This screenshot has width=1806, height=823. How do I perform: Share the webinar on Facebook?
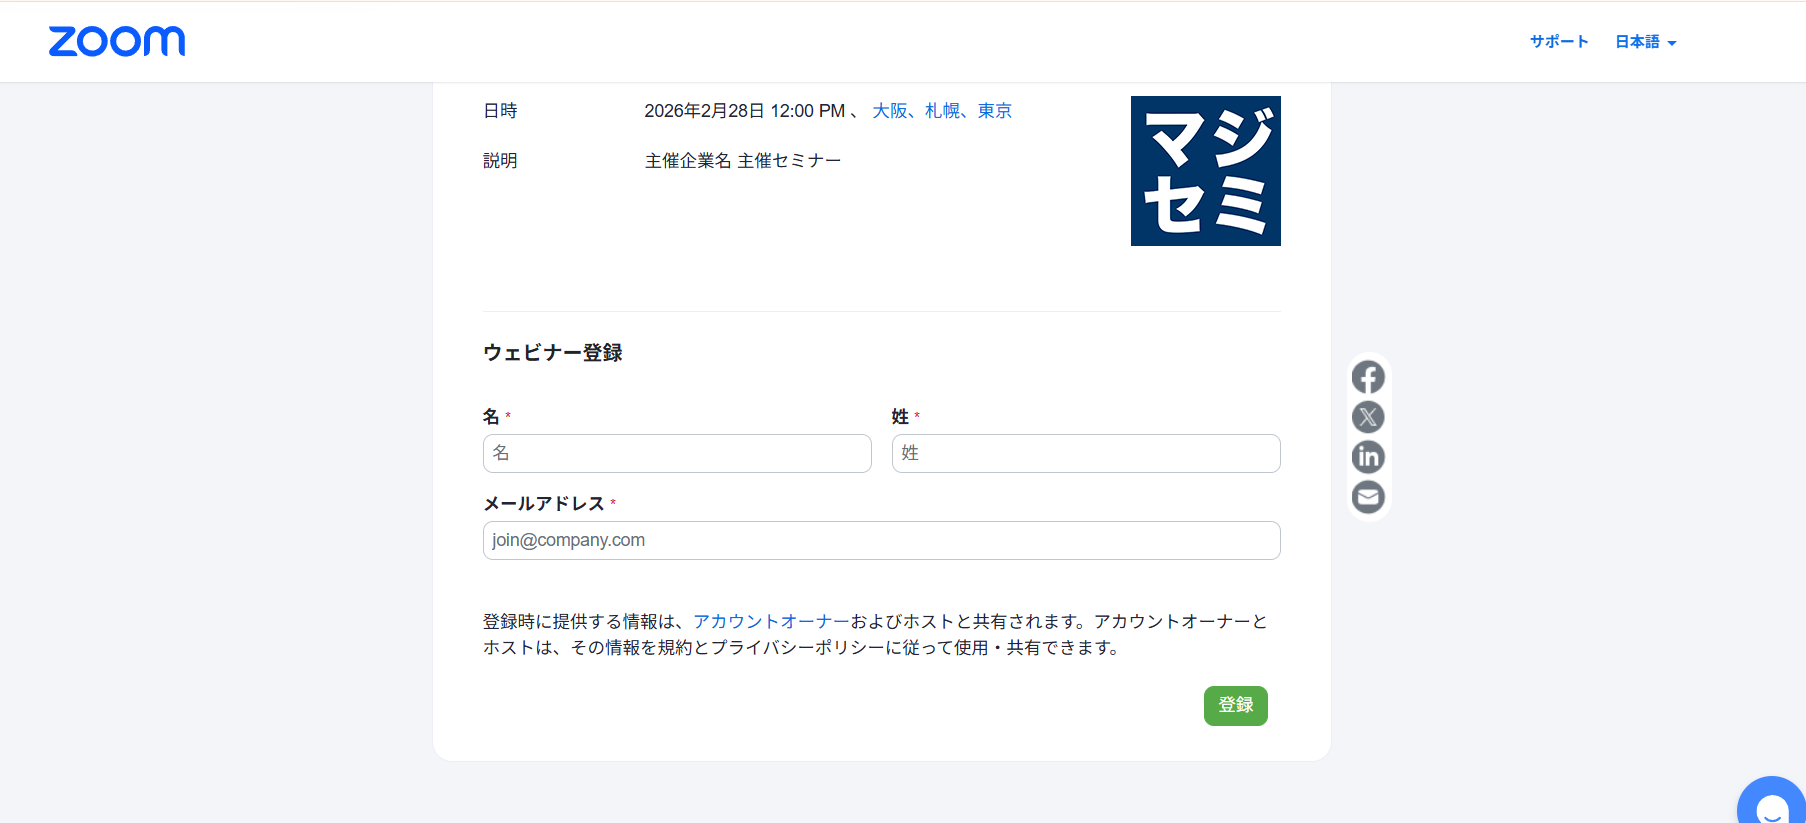pos(1368,377)
